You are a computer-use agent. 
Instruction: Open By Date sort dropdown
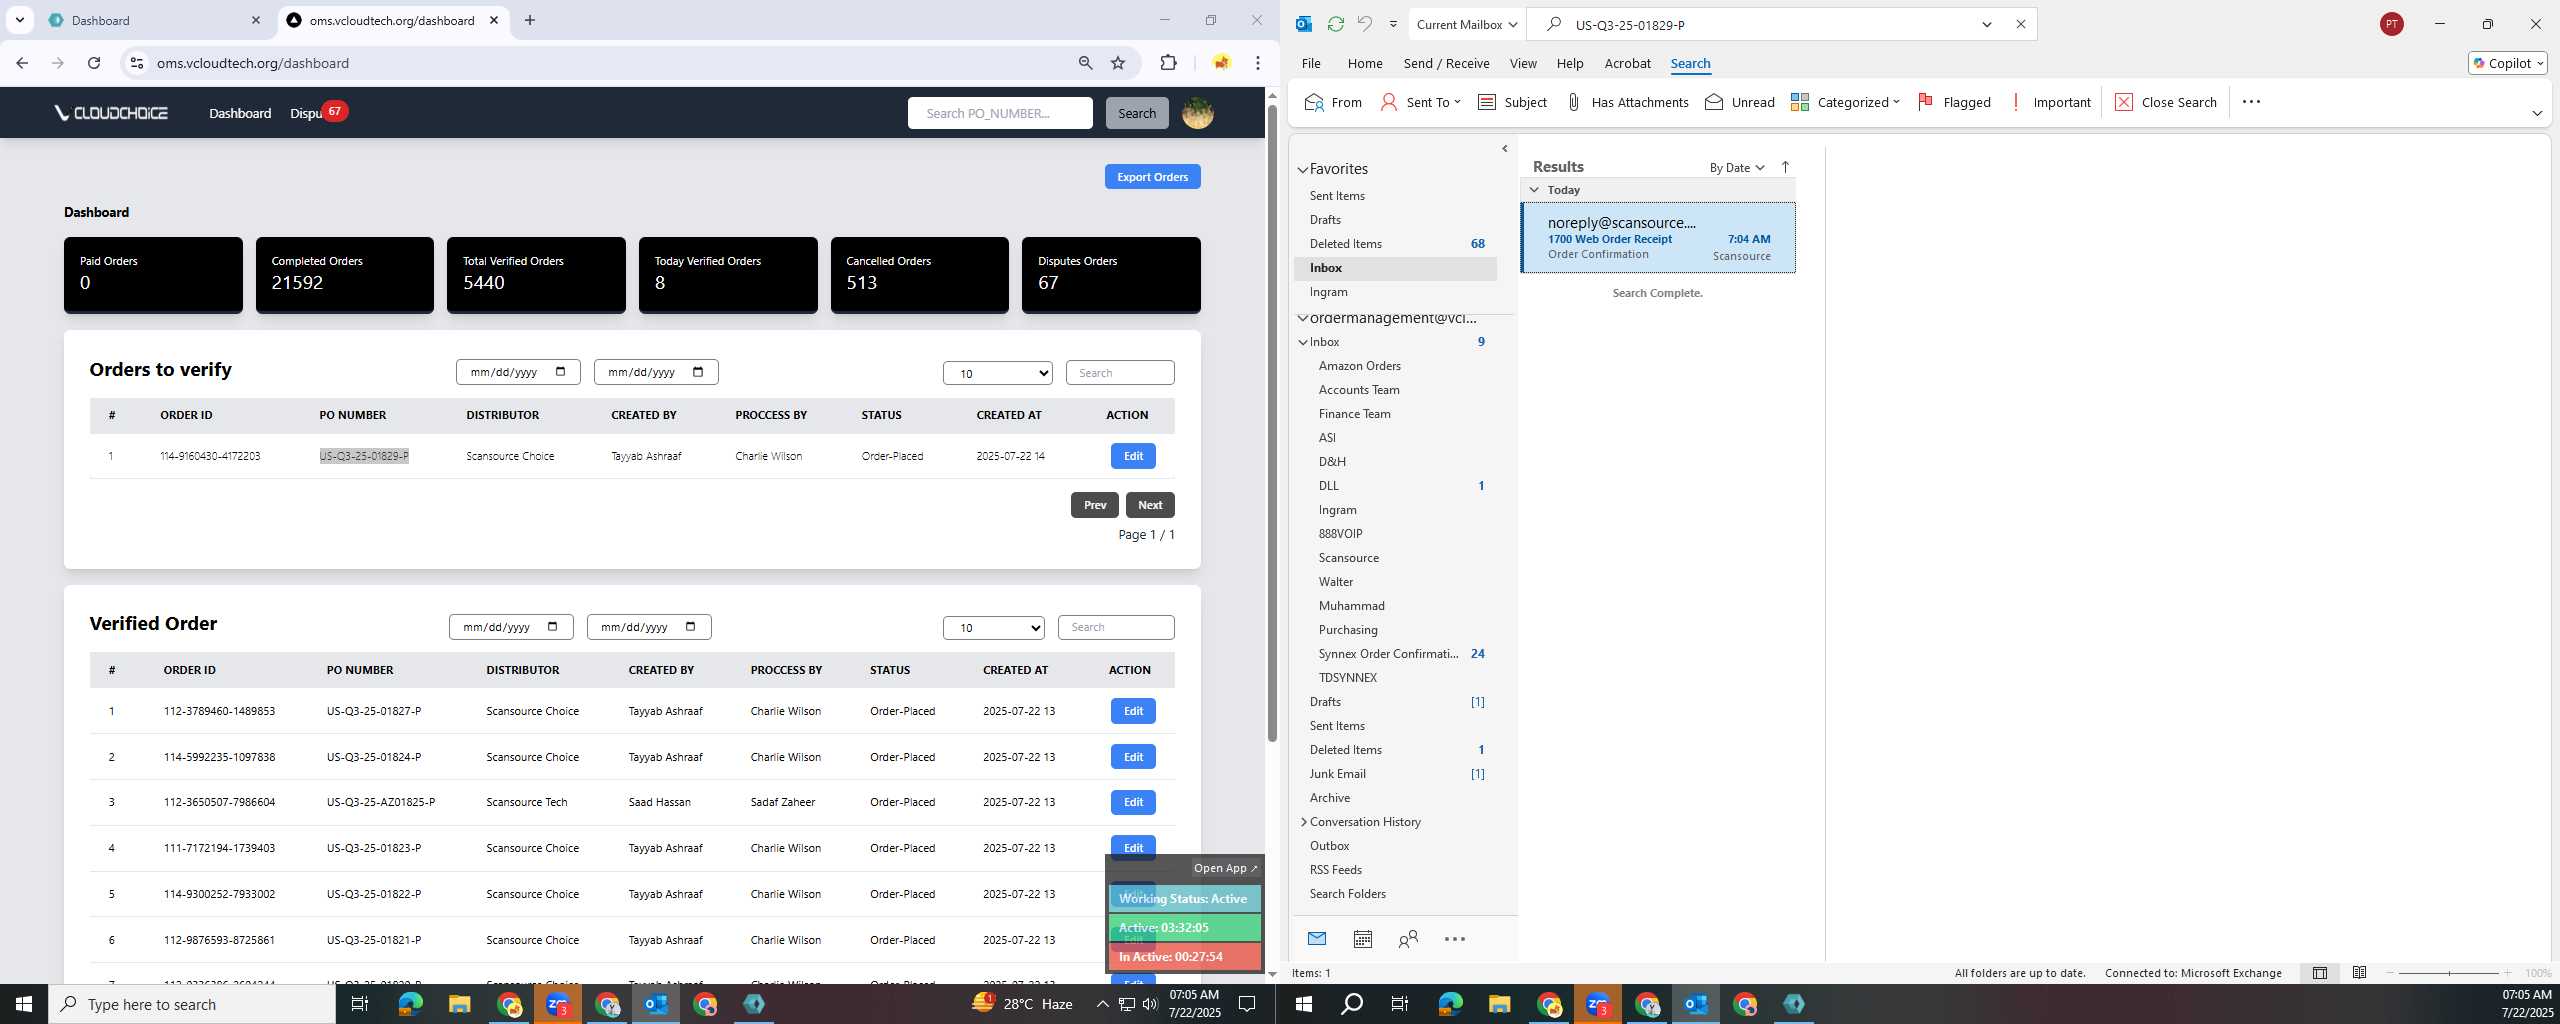point(1737,167)
